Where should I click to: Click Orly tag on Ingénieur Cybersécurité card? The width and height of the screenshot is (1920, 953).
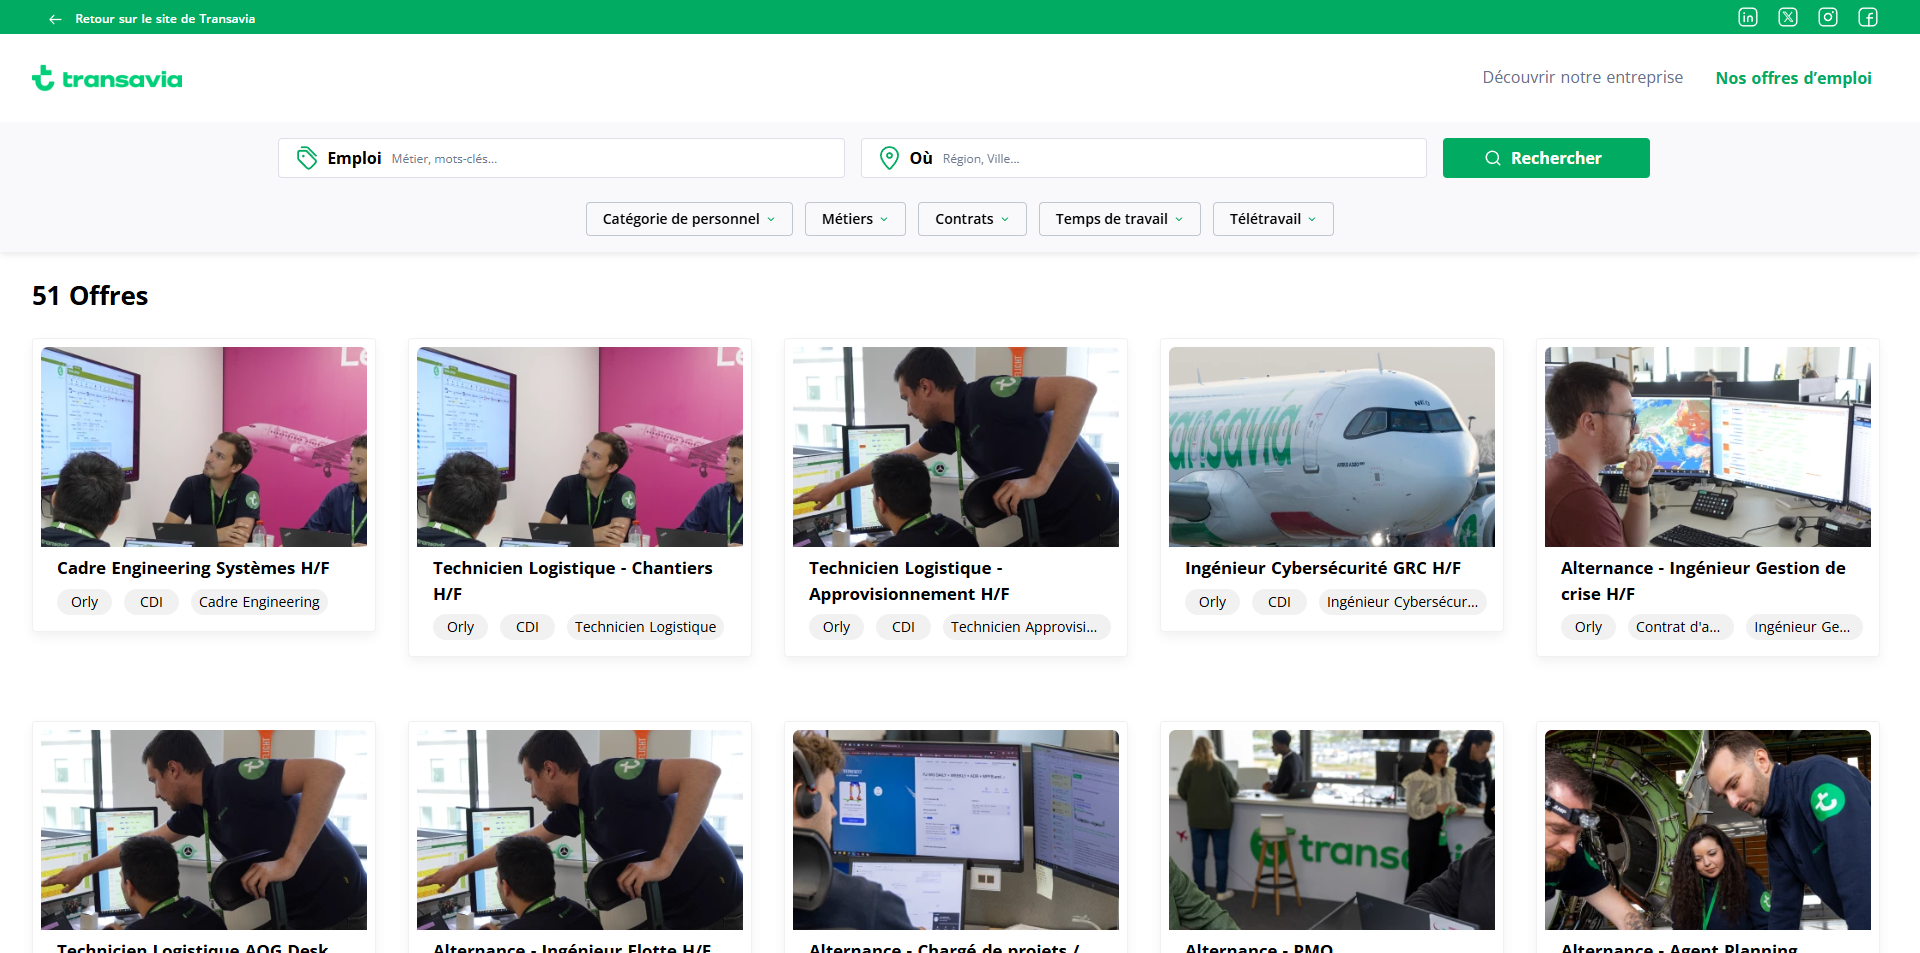[x=1212, y=602]
